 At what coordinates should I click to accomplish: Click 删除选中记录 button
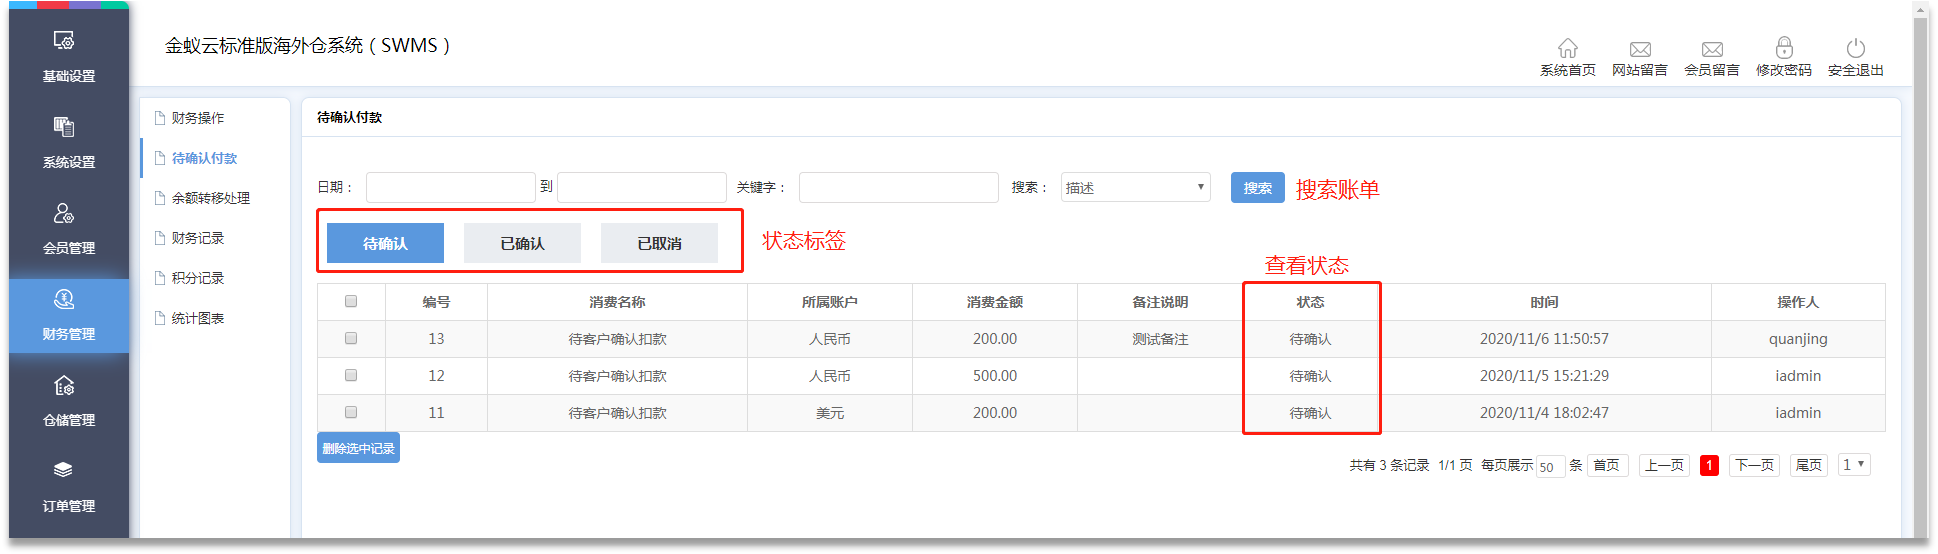pos(358,449)
